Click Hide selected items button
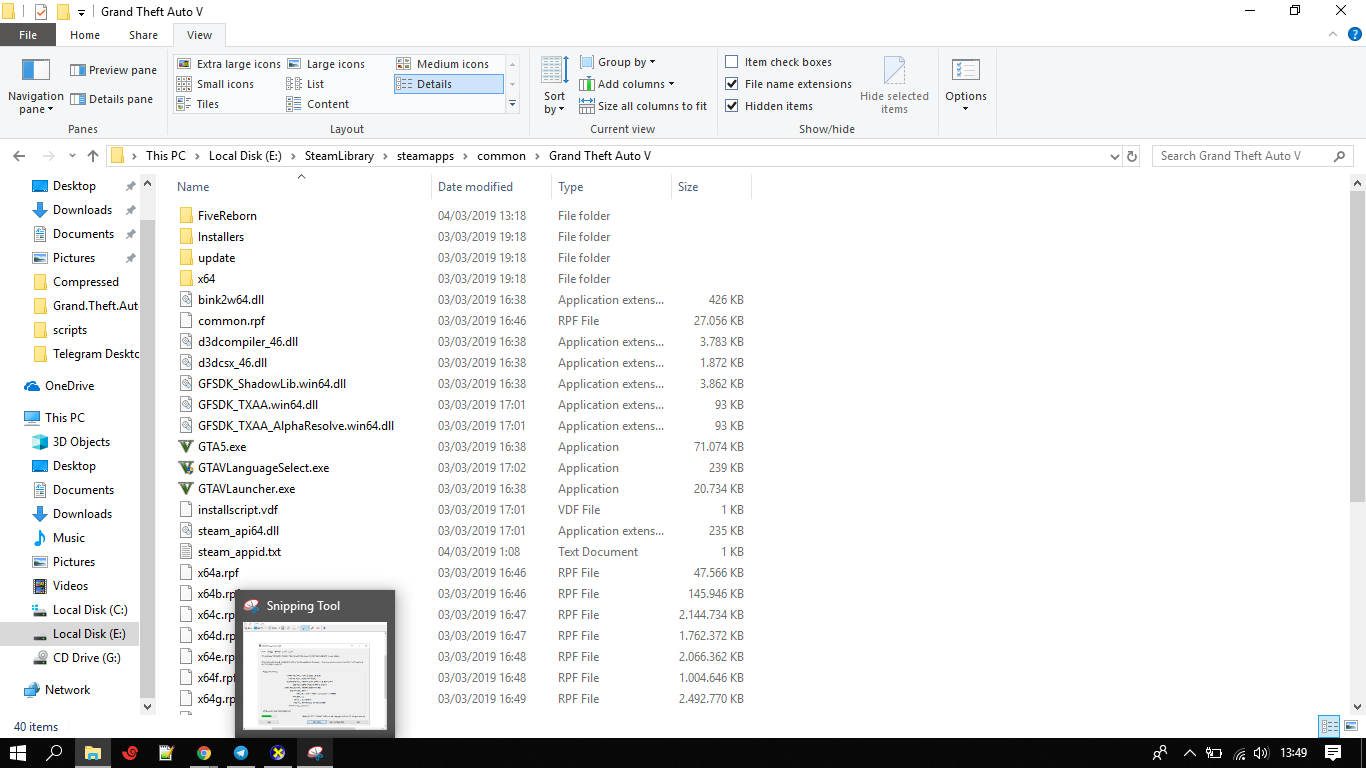The image size is (1366, 768). click(894, 86)
